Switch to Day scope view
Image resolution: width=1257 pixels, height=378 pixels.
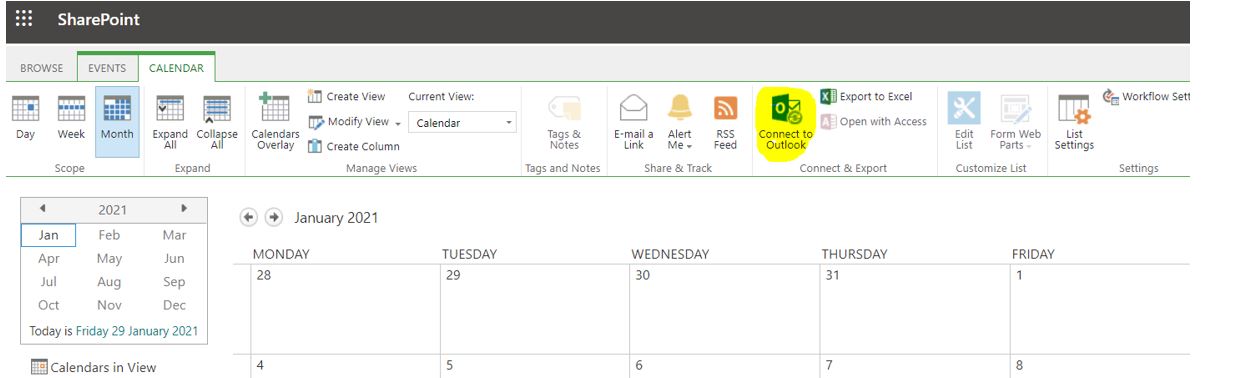click(x=25, y=120)
